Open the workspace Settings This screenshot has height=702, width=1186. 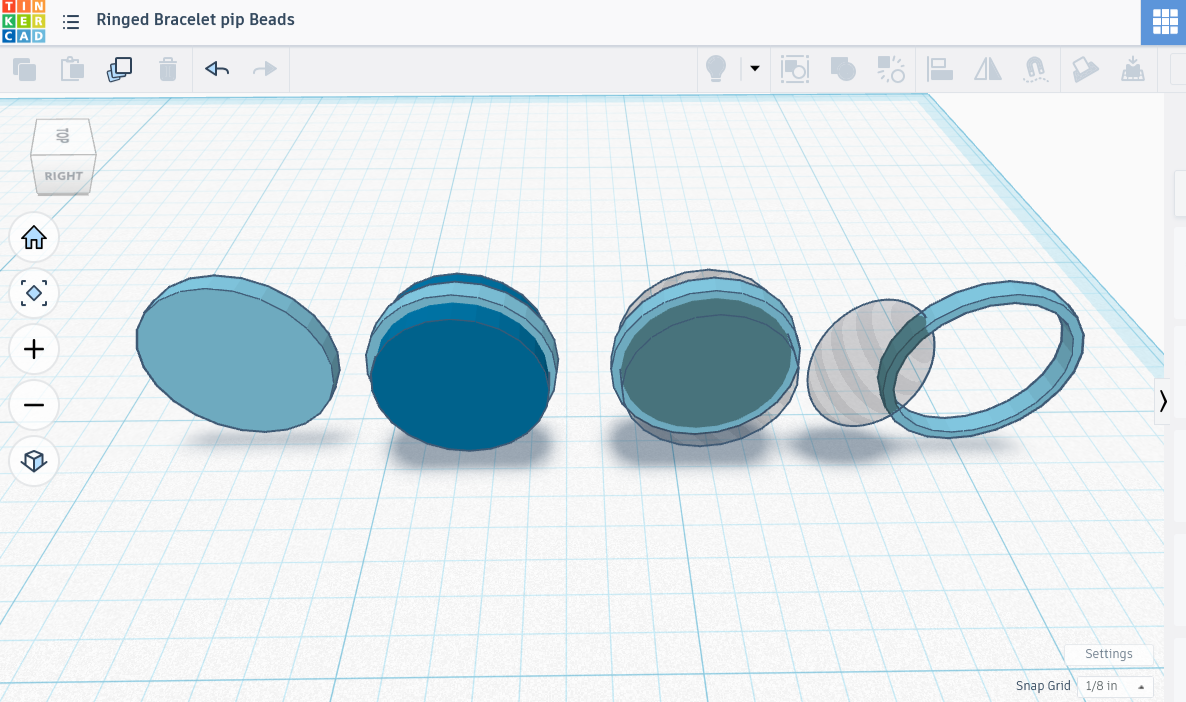click(1108, 654)
